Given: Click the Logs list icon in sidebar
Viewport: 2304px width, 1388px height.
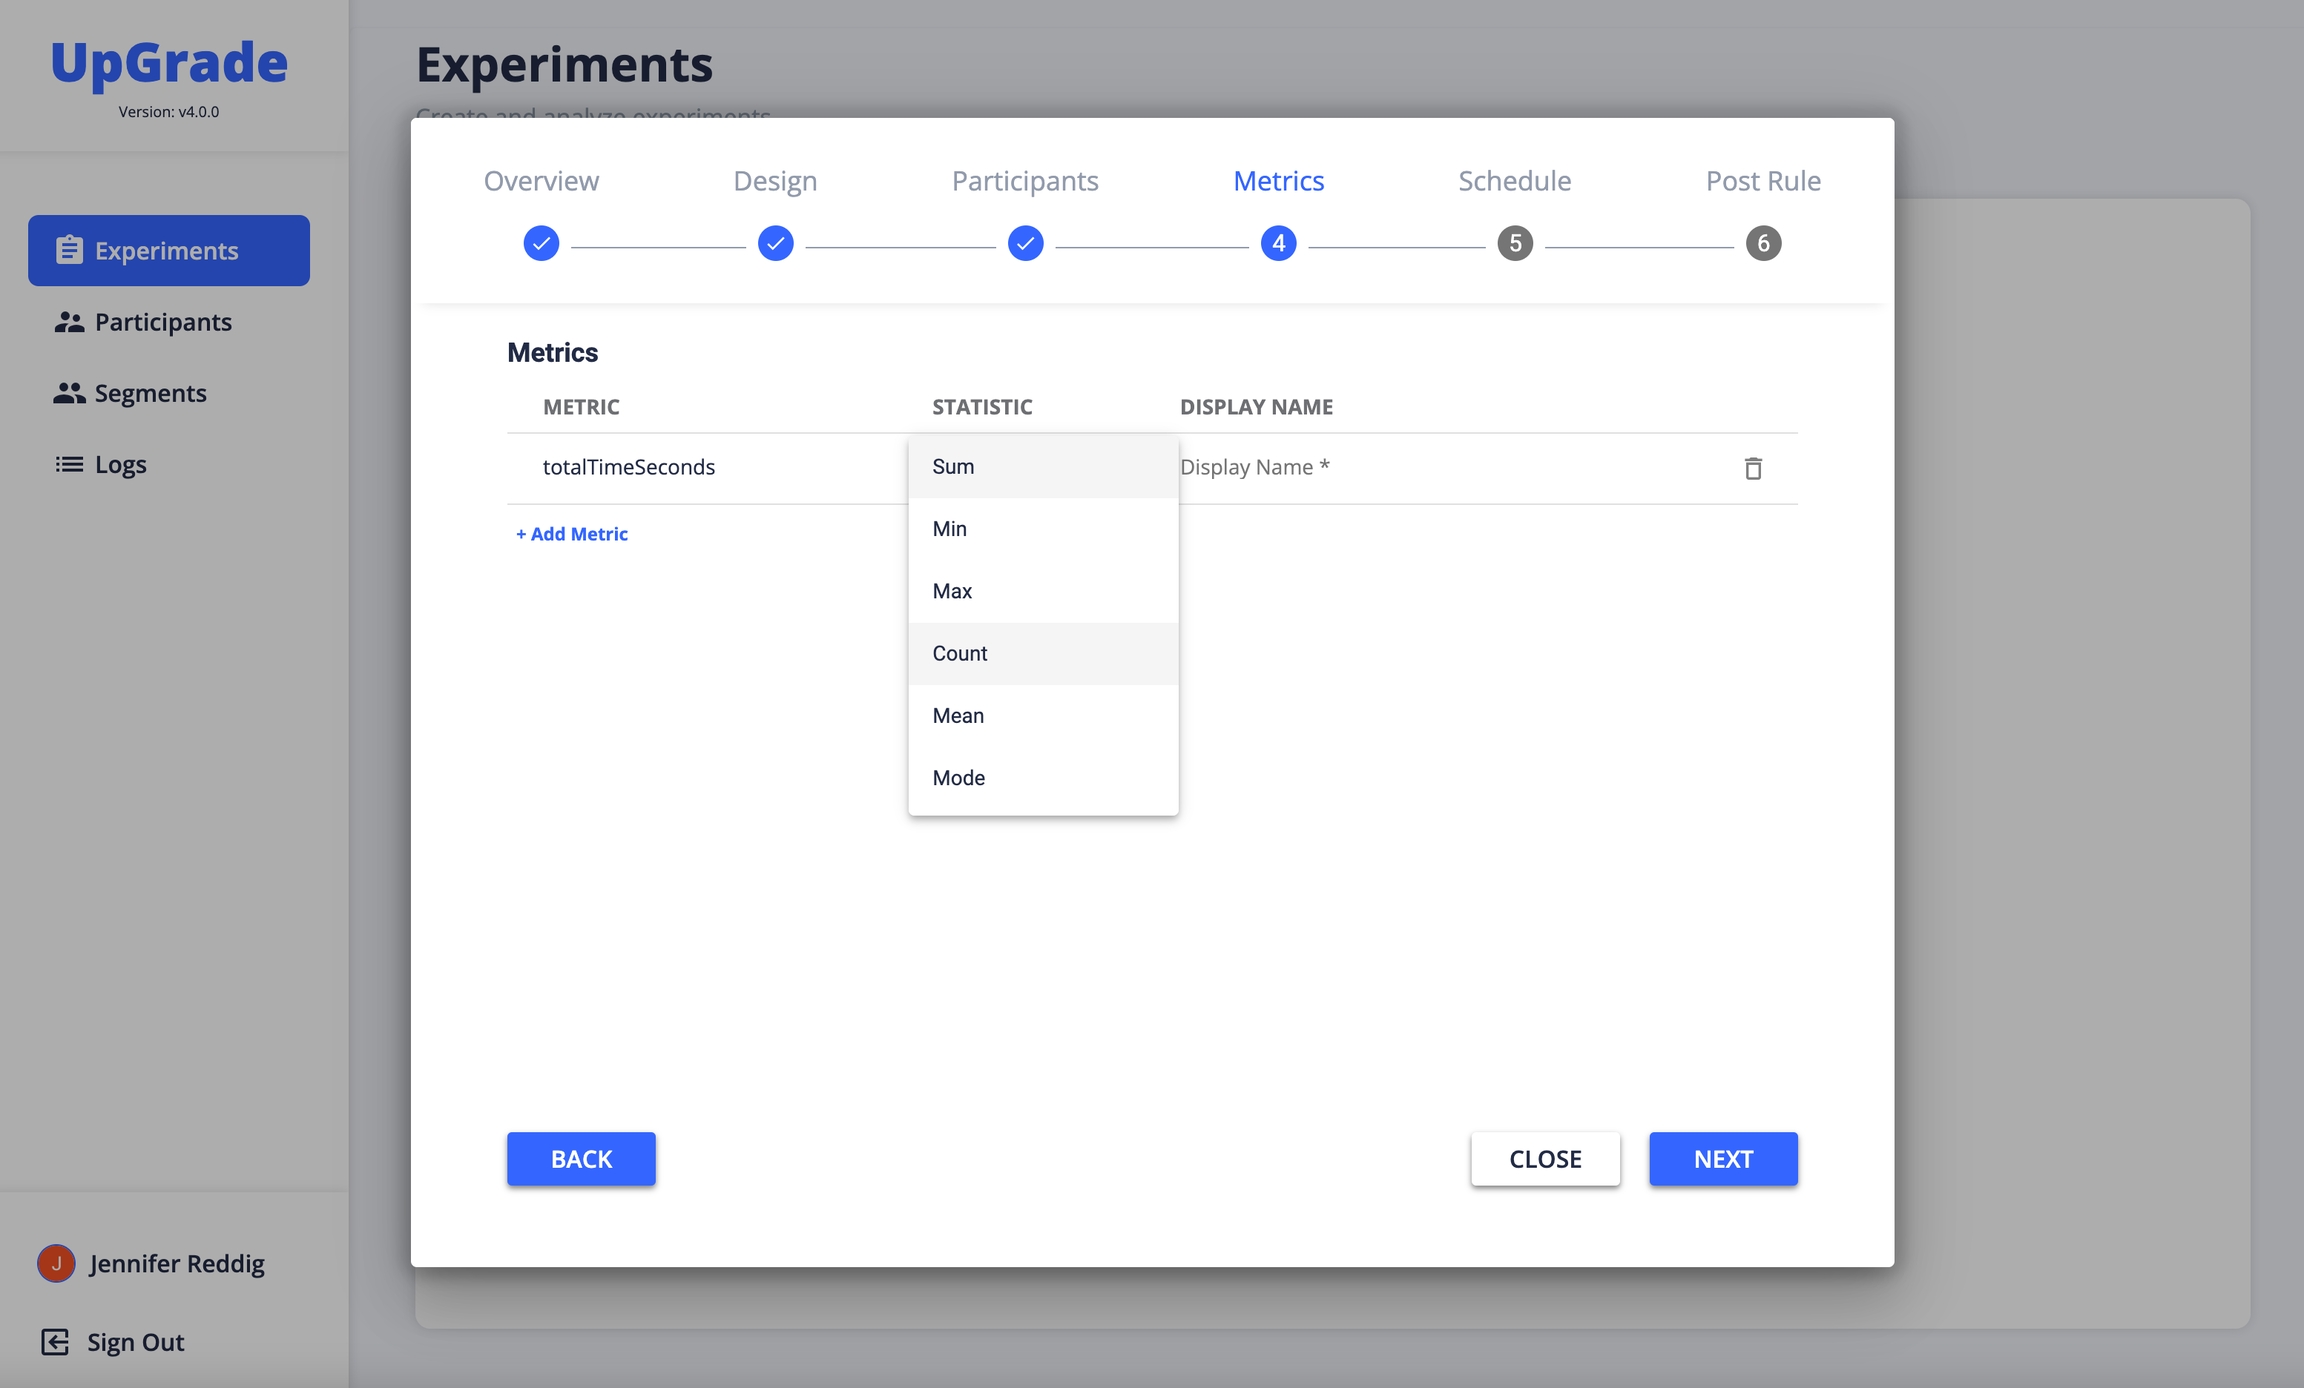Looking at the screenshot, I should tap(69, 464).
